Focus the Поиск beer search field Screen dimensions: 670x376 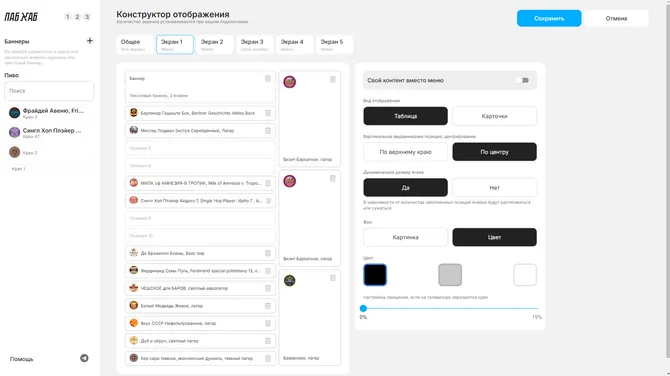click(49, 91)
